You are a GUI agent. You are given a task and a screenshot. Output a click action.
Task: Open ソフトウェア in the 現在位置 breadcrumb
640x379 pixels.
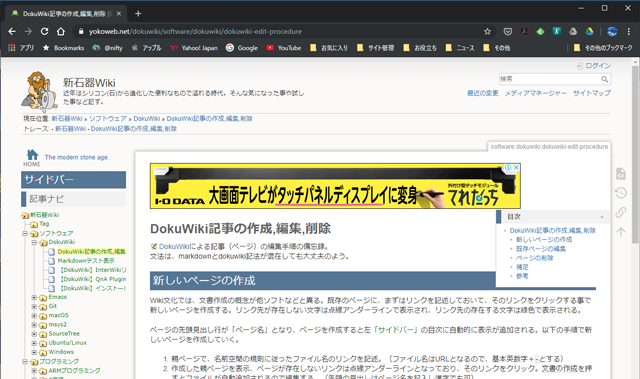(x=108, y=119)
